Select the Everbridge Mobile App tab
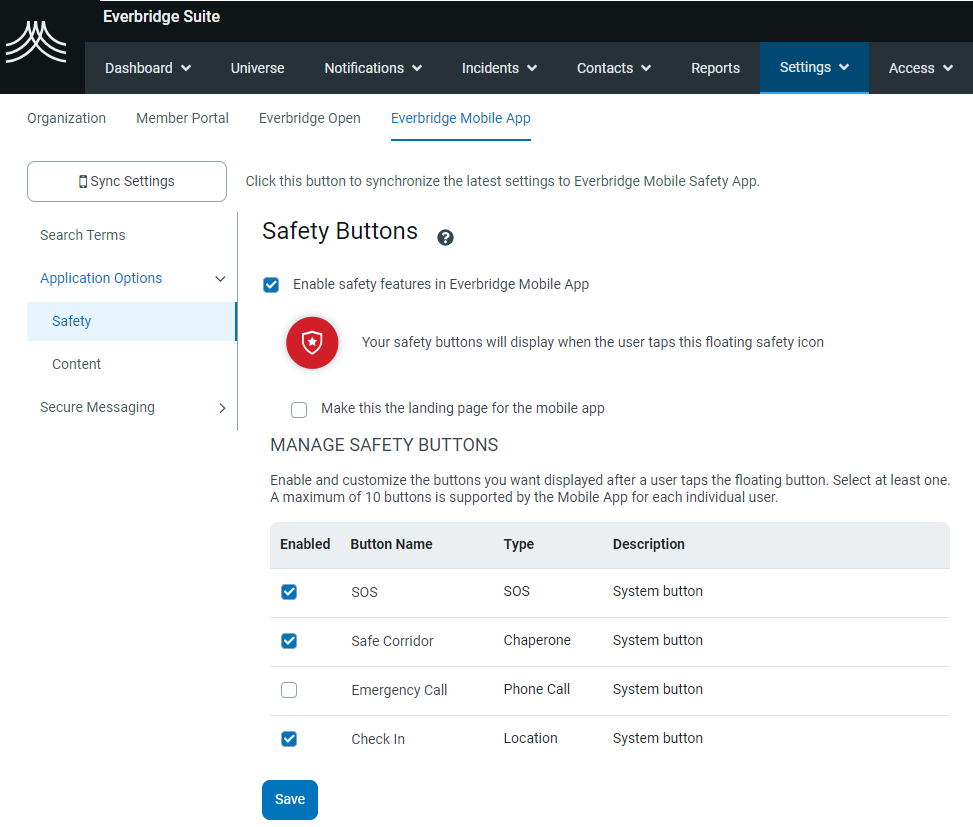This screenshot has height=827, width=973. (x=460, y=118)
